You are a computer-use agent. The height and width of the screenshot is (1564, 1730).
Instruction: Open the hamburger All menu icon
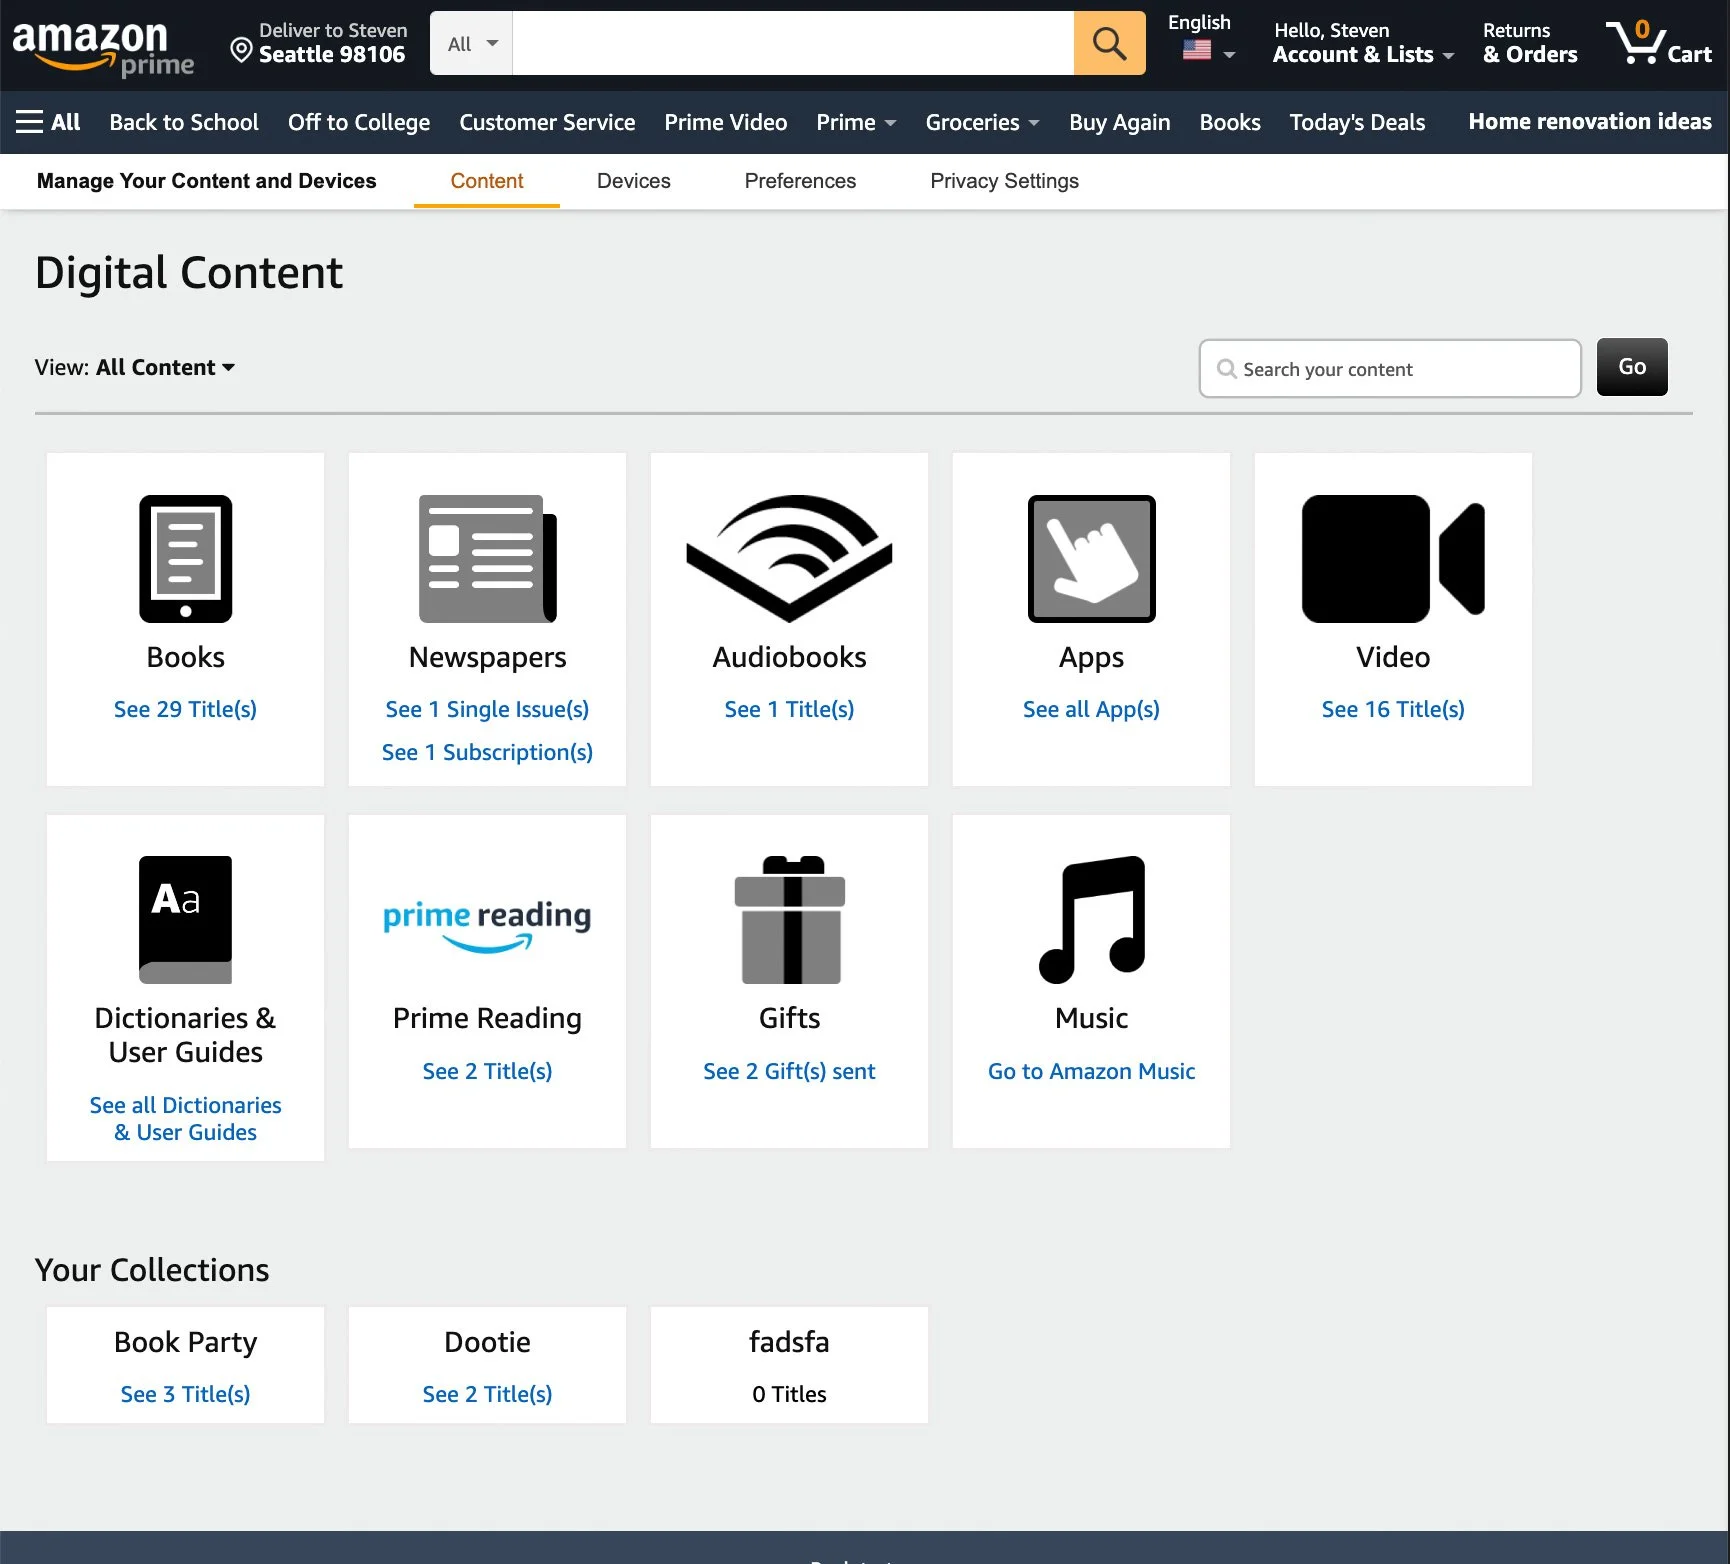(29, 122)
